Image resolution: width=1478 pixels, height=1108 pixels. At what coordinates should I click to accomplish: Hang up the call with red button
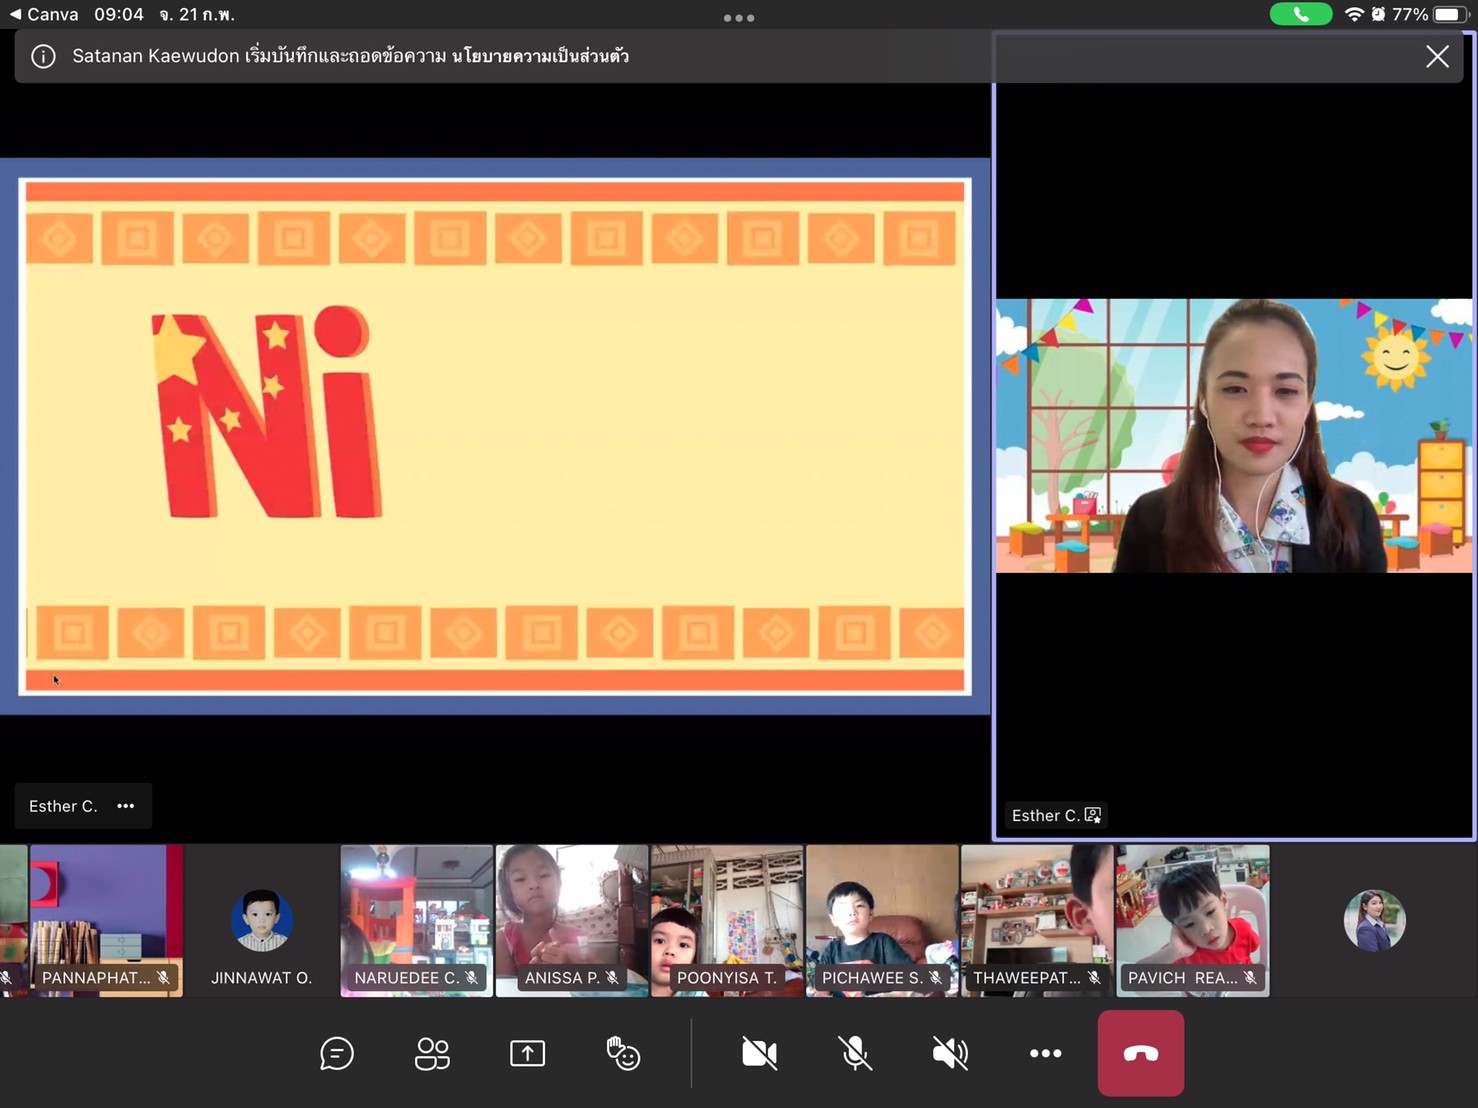pyautogui.click(x=1140, y=1053)
